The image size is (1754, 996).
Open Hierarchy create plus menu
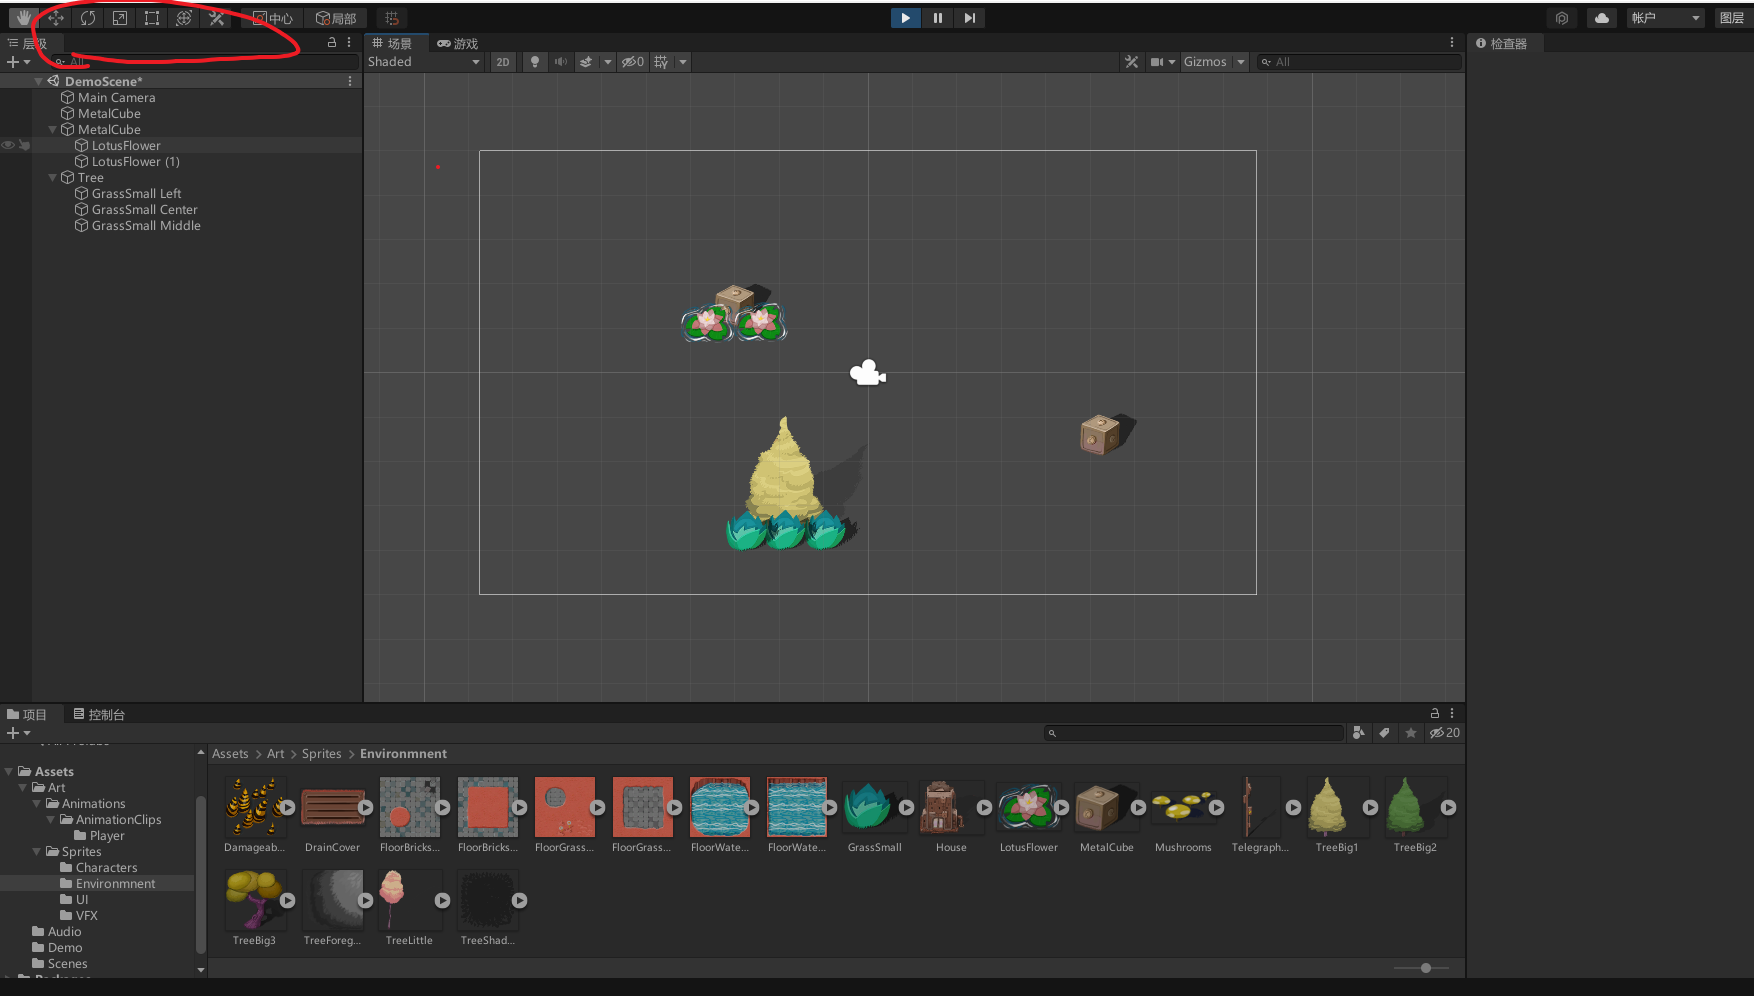click(18, 62)
